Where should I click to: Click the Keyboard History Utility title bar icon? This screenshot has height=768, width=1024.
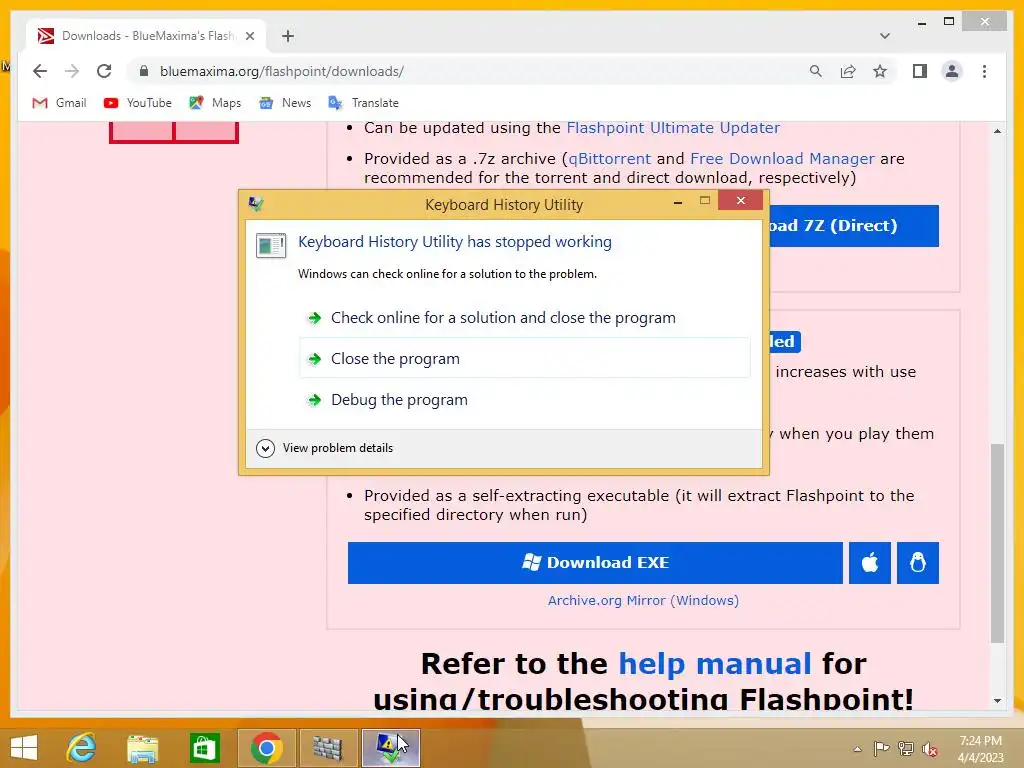(x=256, y=204)
